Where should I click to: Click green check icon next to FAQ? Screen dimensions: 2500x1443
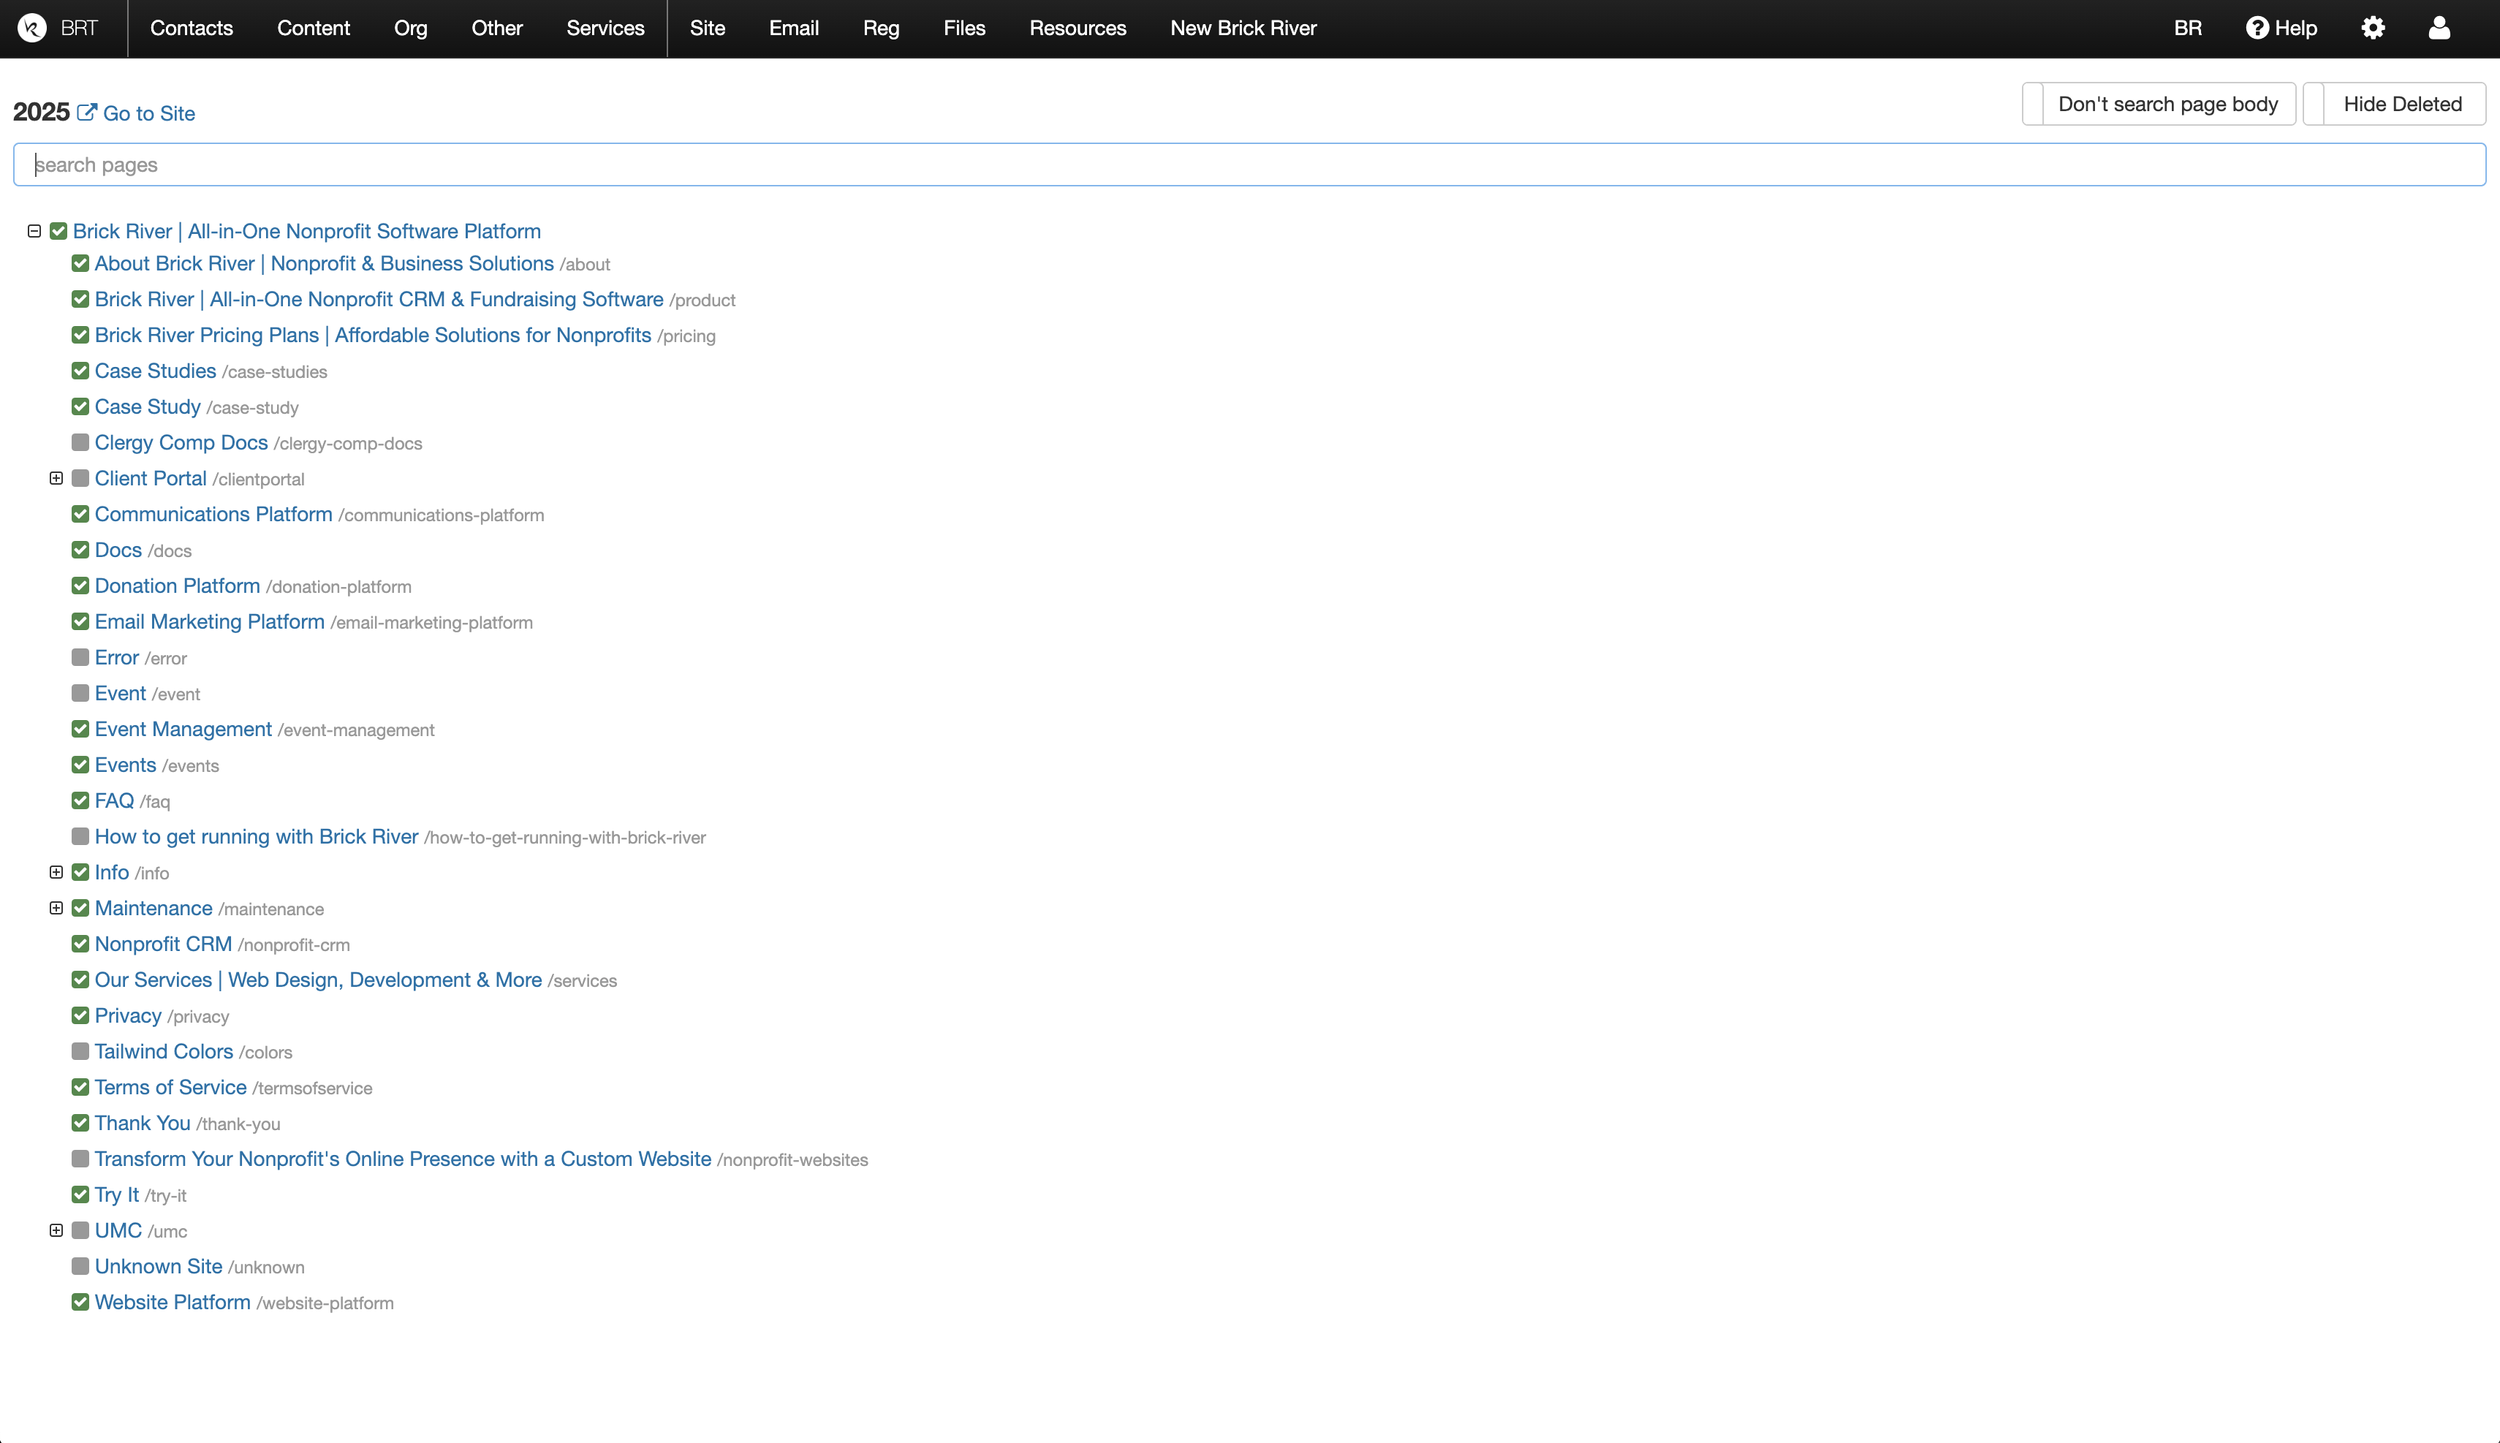click(x=80, y=801)
